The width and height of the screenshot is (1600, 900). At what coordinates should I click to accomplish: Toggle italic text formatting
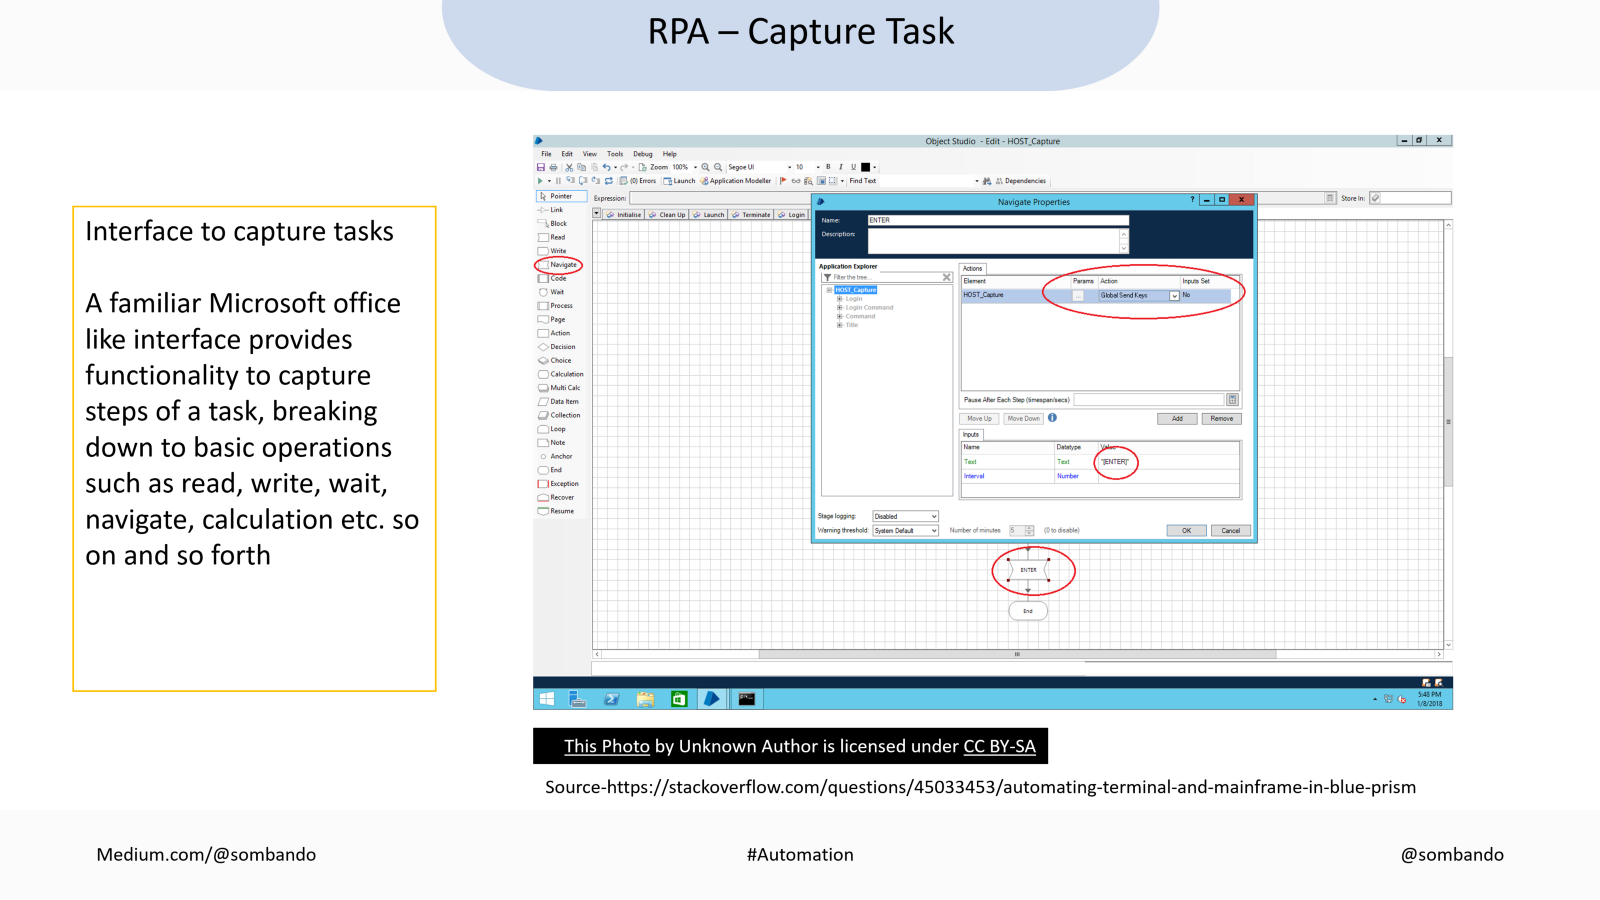point(841,167)
